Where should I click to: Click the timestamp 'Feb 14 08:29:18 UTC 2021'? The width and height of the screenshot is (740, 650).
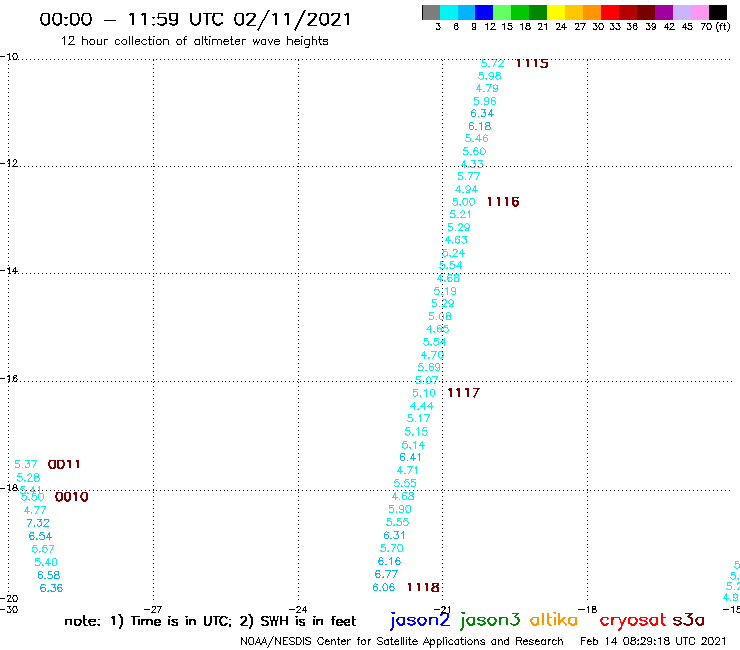point(653,641)
